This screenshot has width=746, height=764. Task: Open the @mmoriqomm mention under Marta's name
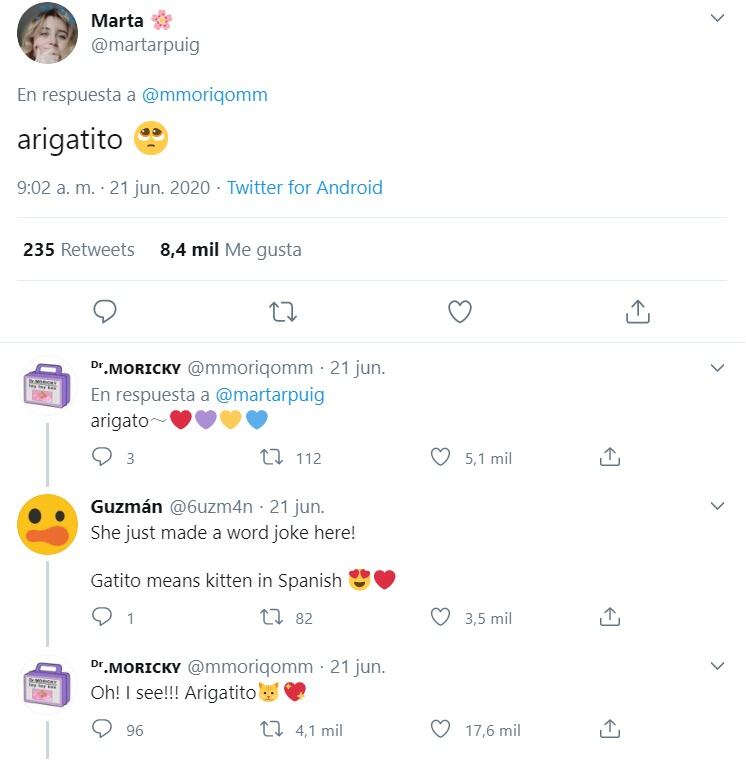click(205, 95)
